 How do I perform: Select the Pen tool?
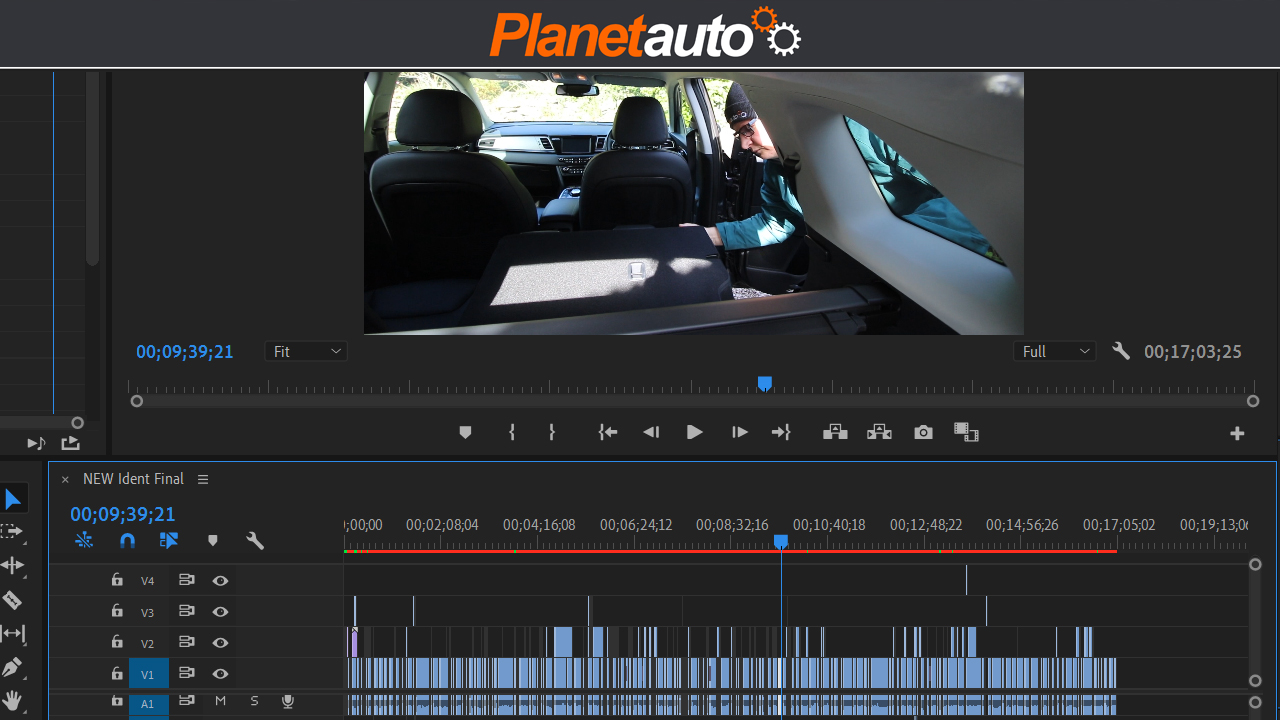(x=12, y=667)
